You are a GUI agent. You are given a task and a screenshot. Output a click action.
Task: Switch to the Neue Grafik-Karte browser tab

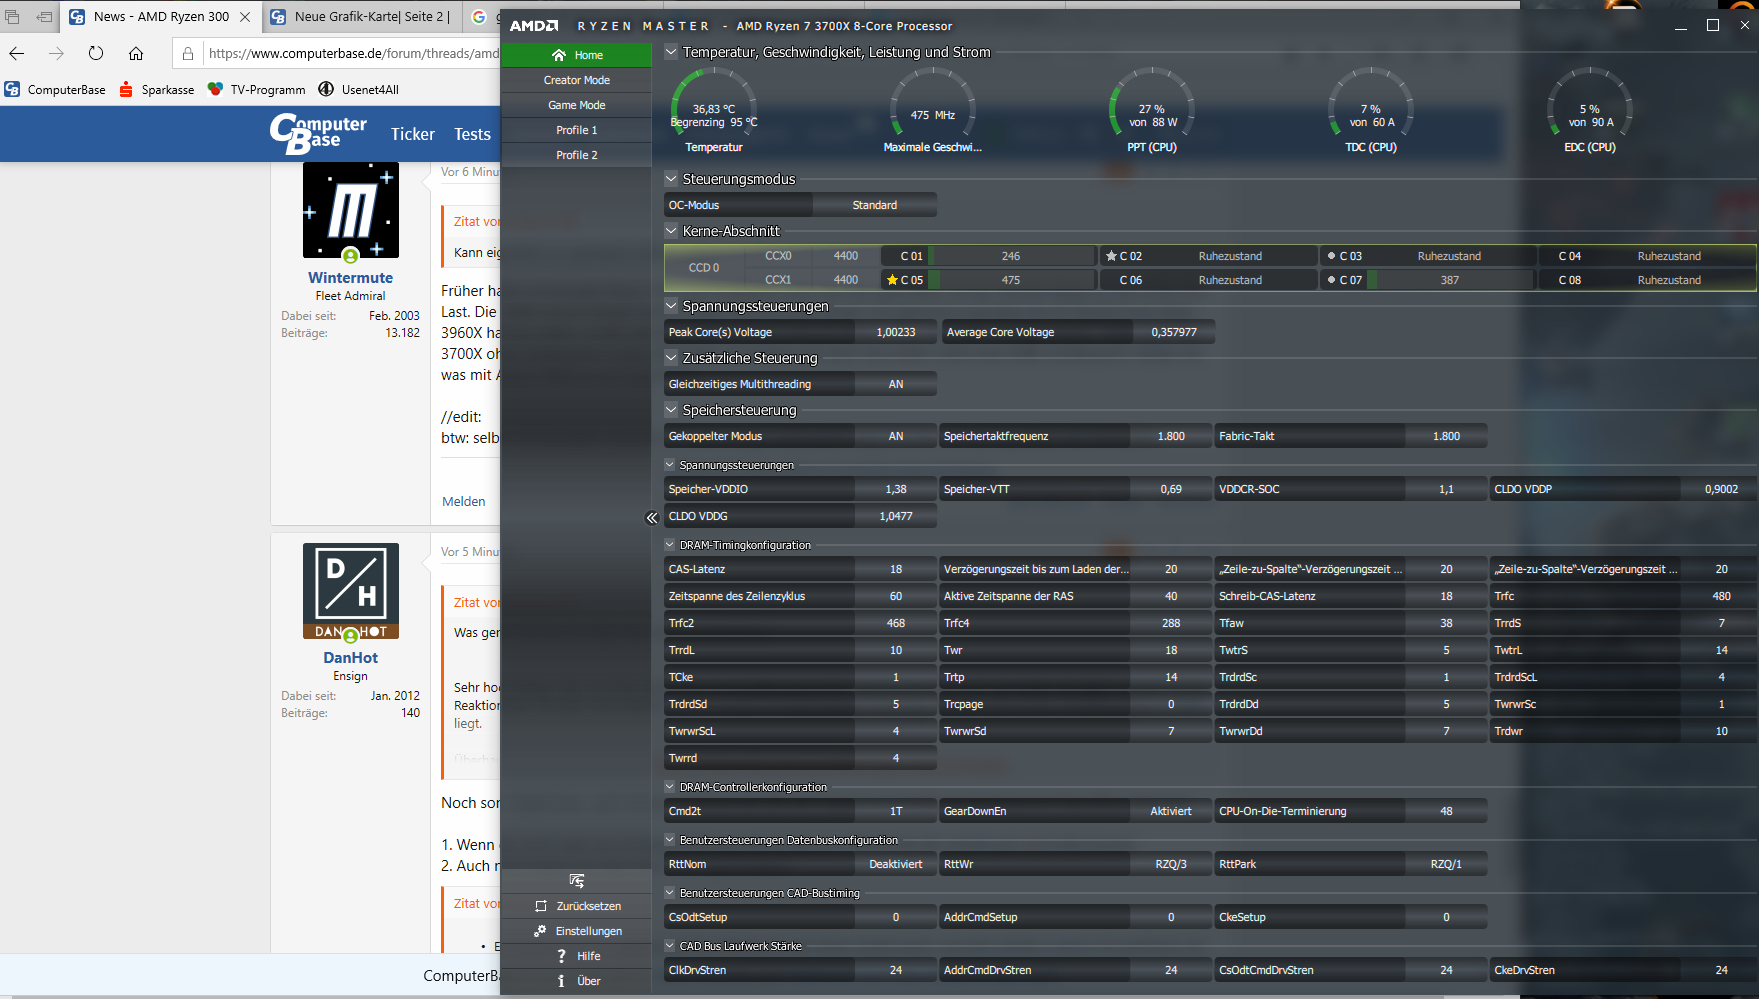point(362,17)
